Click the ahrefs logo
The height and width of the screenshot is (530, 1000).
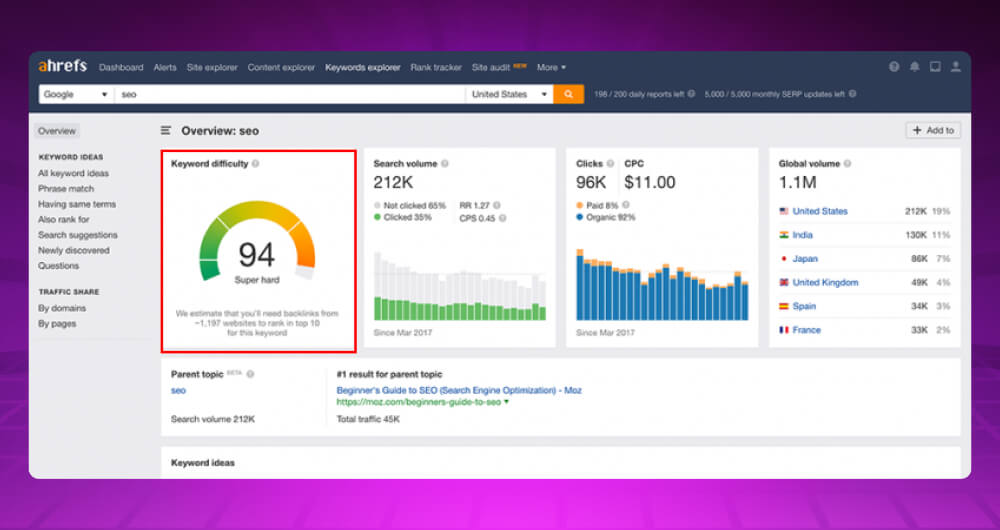tap(64, 67)
